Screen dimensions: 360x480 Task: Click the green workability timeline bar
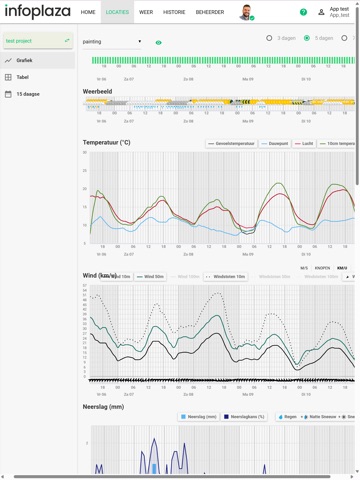(223, 60)
